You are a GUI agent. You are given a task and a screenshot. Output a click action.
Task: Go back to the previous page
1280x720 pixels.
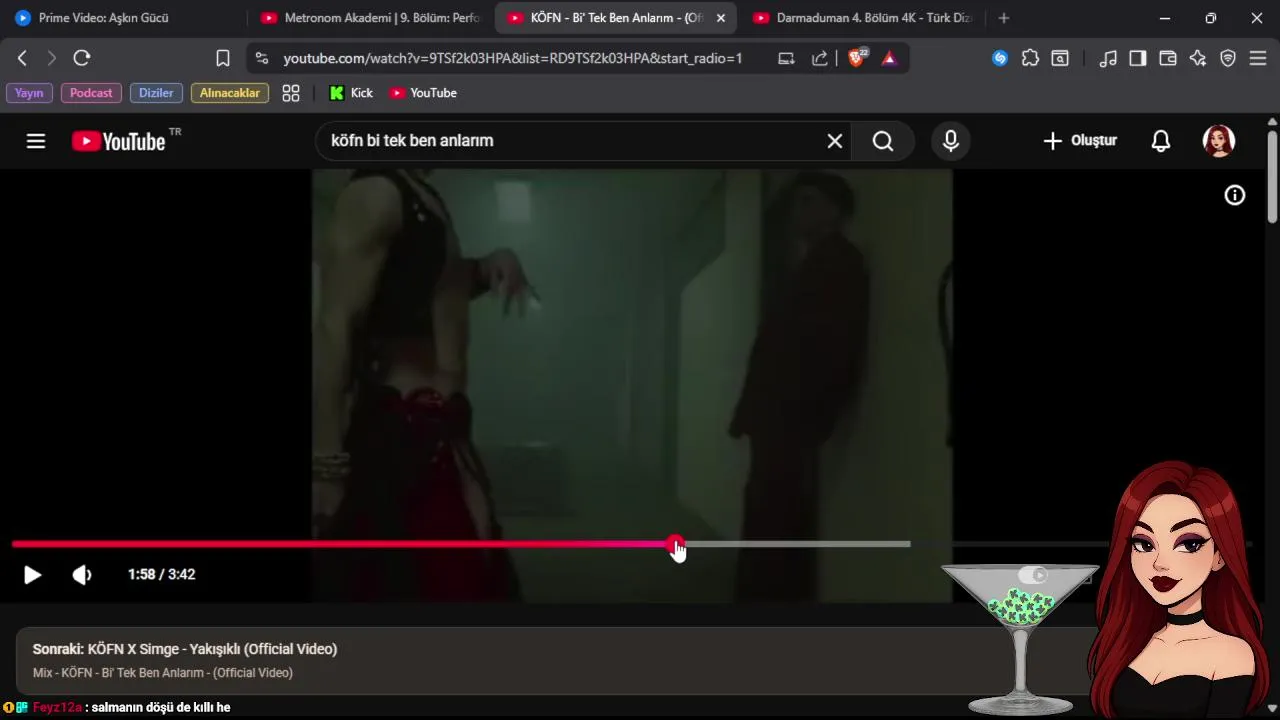pos(22,58)
